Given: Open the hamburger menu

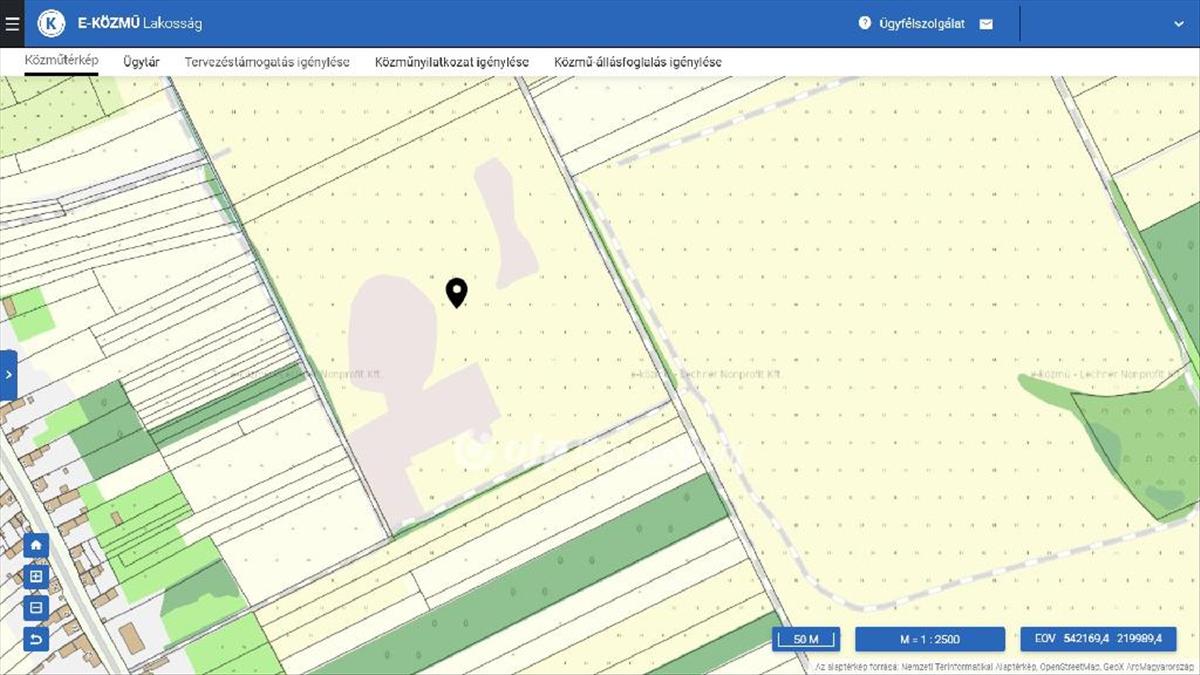Looking at the screenshot, I should coord(12,23).
